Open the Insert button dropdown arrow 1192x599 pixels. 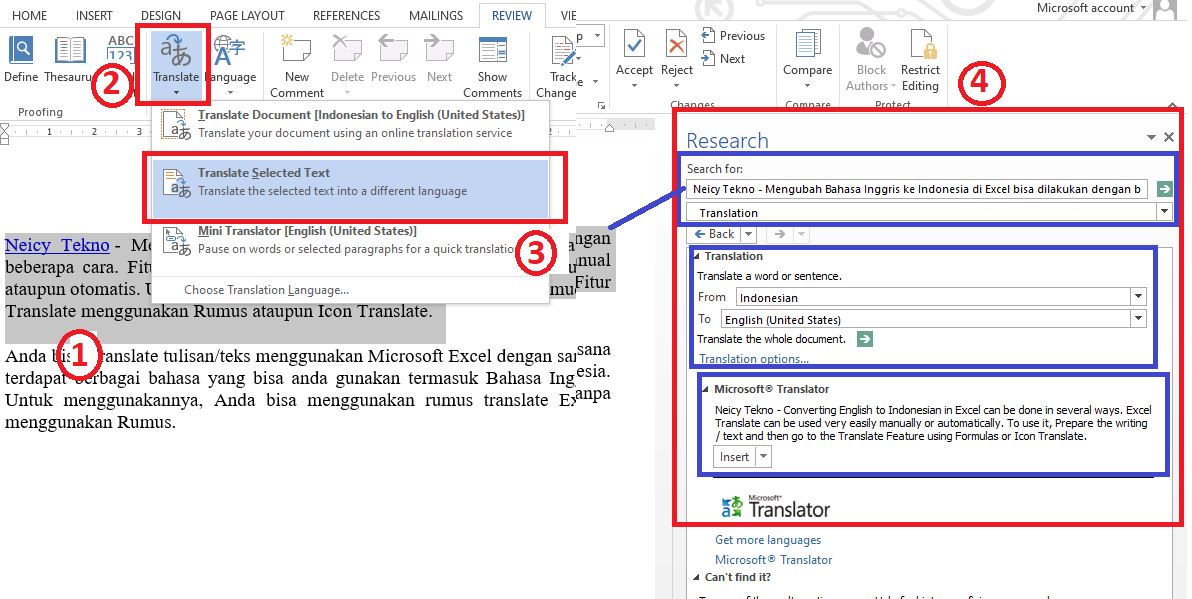coord(764,457)
